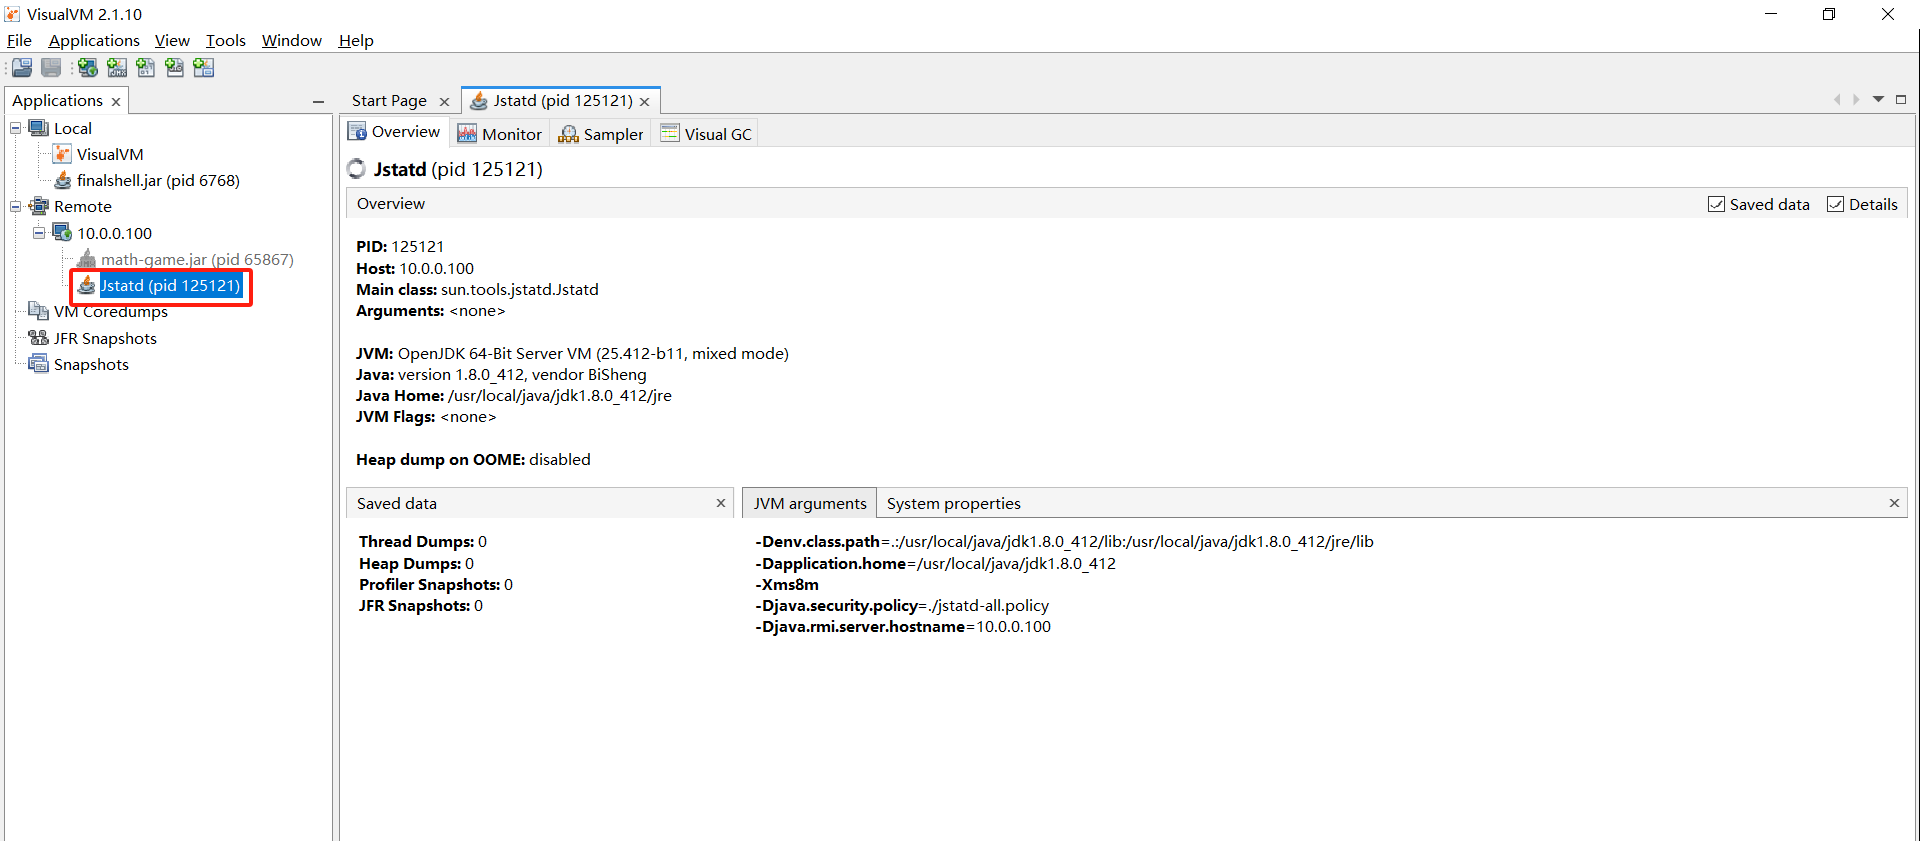This screenshot has width=1920, height=841.
Task: Toggle the Details checkbox
Action: click(x=1836, y=204)
